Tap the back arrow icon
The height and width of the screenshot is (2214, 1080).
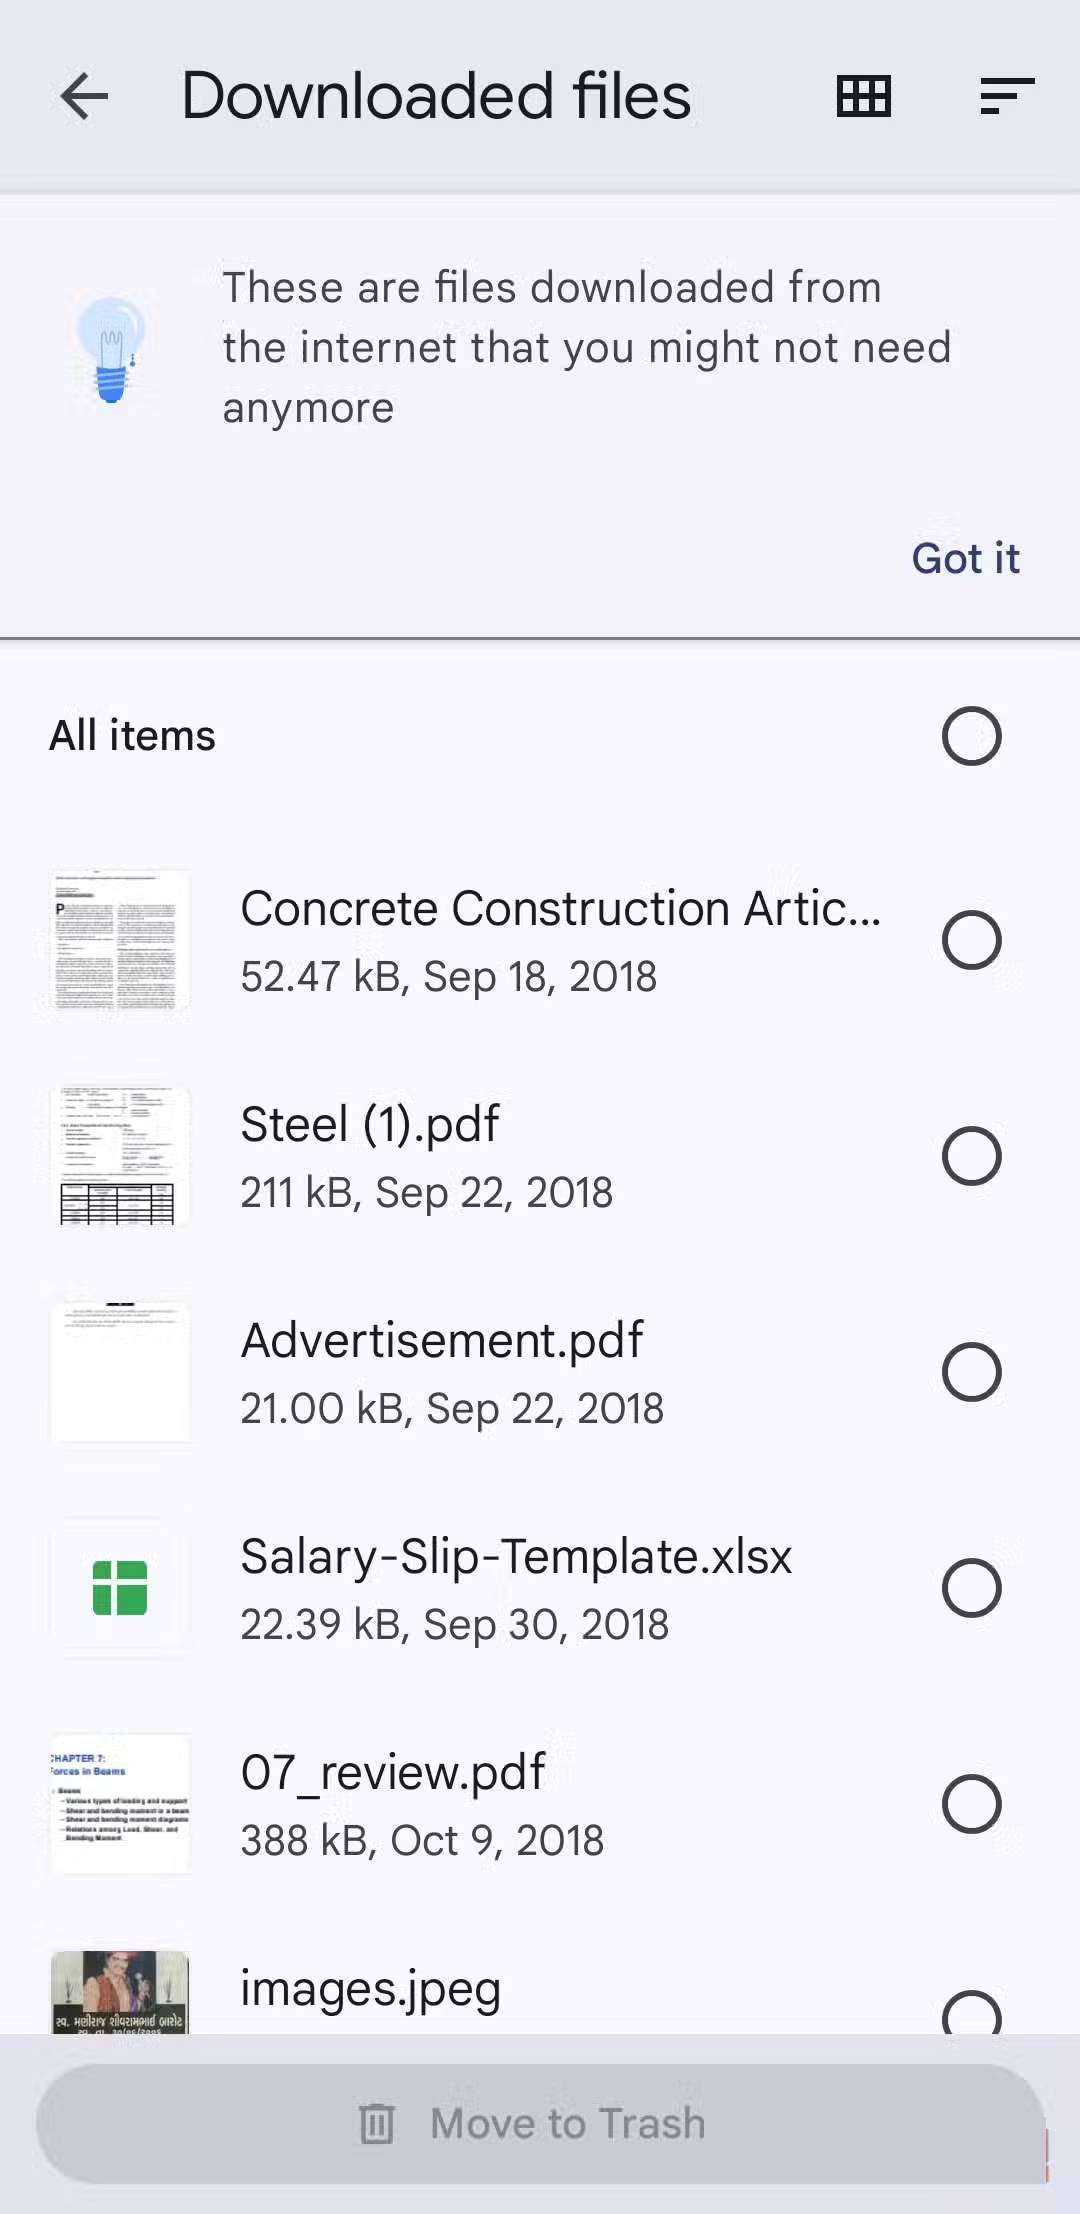click(x=84, y=97)
